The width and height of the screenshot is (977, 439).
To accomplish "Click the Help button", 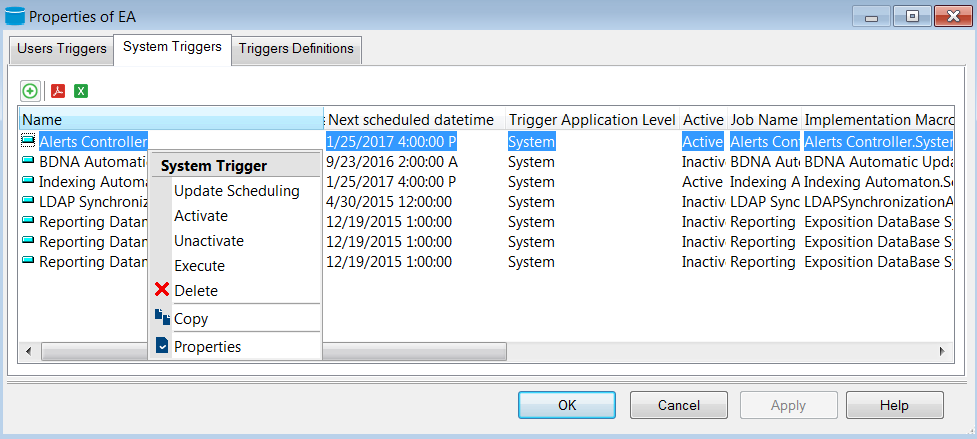I will (x=894, y=405).
